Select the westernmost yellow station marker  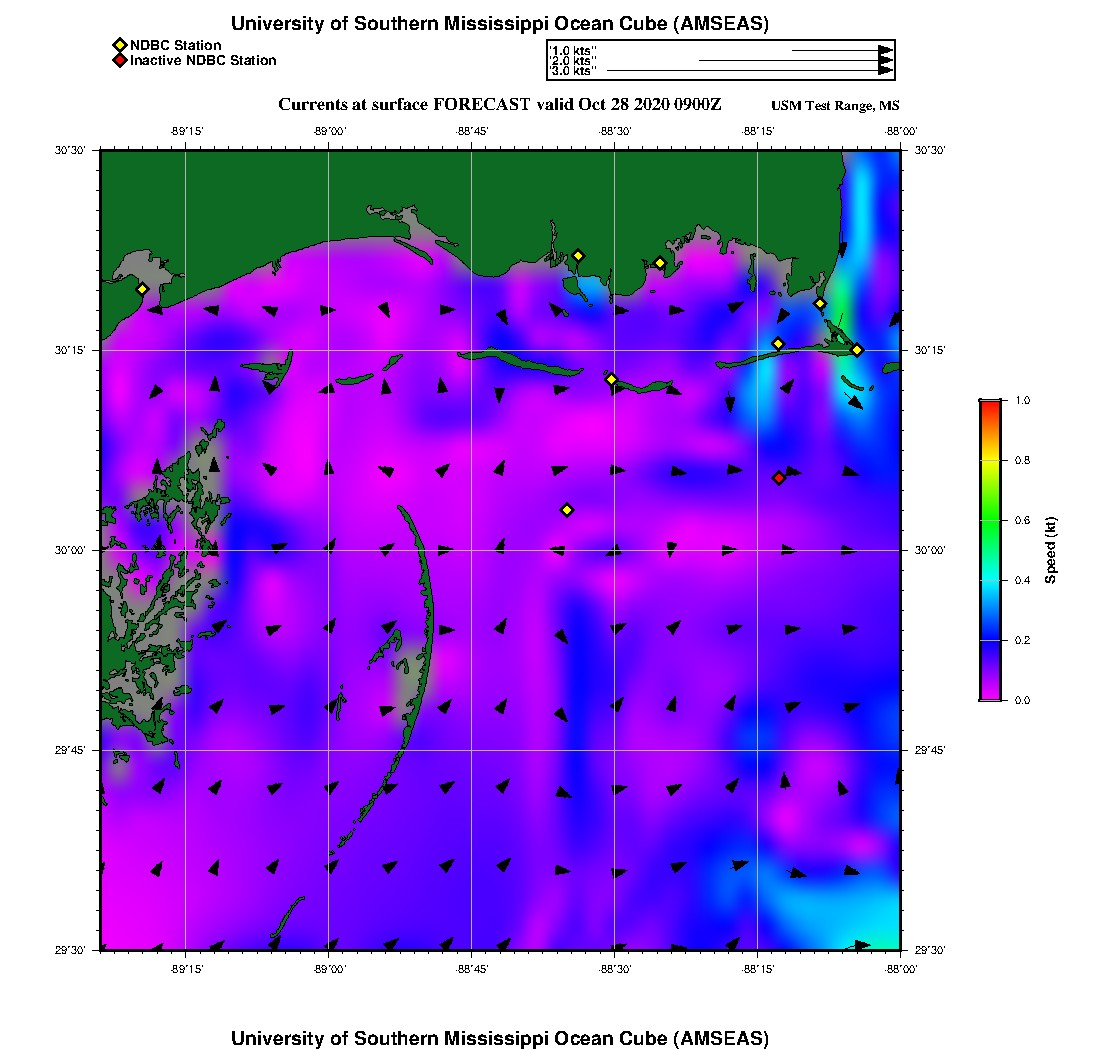[x=142, y=289]
